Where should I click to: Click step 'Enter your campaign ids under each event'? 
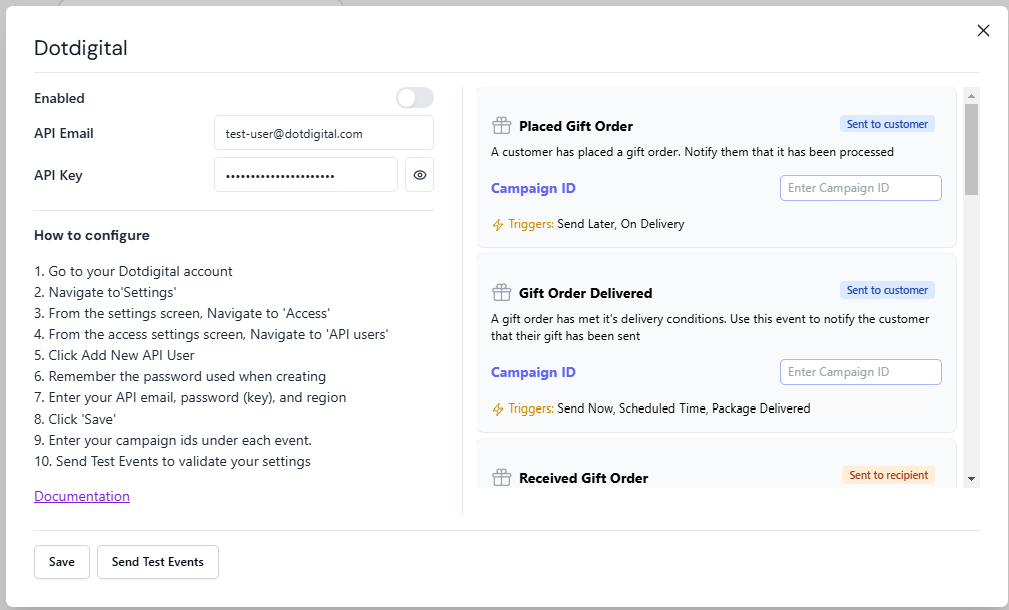click(x=172, y=440)
